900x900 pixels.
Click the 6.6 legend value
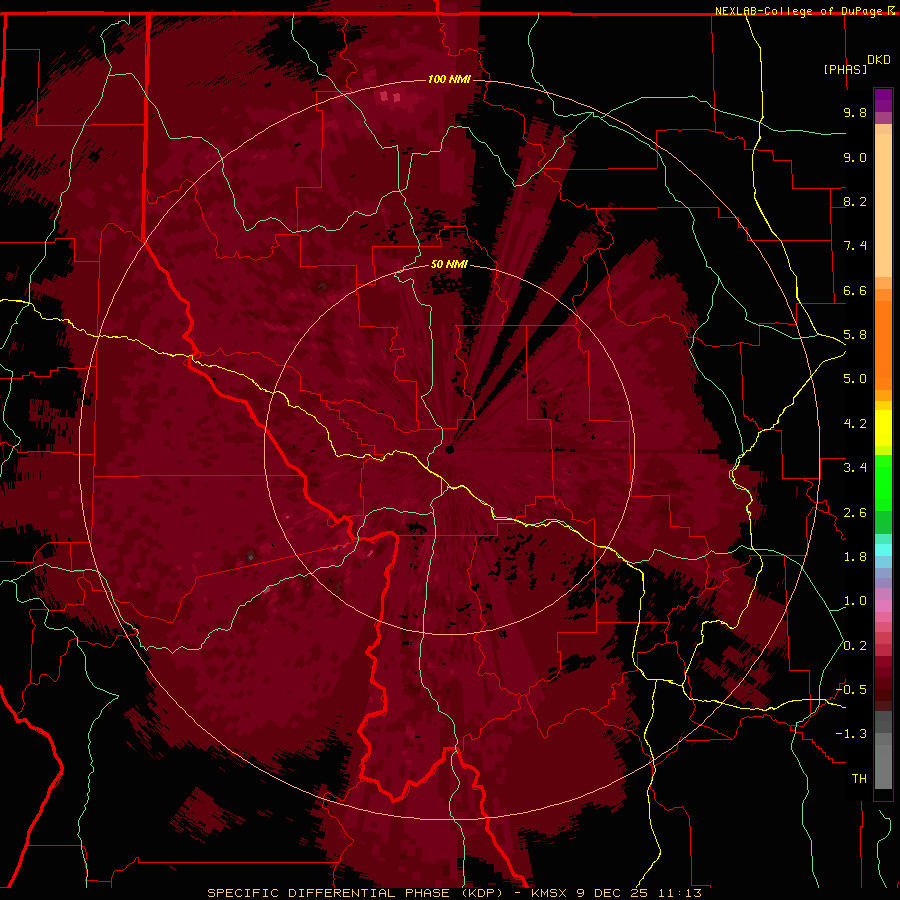click(855, 290)
